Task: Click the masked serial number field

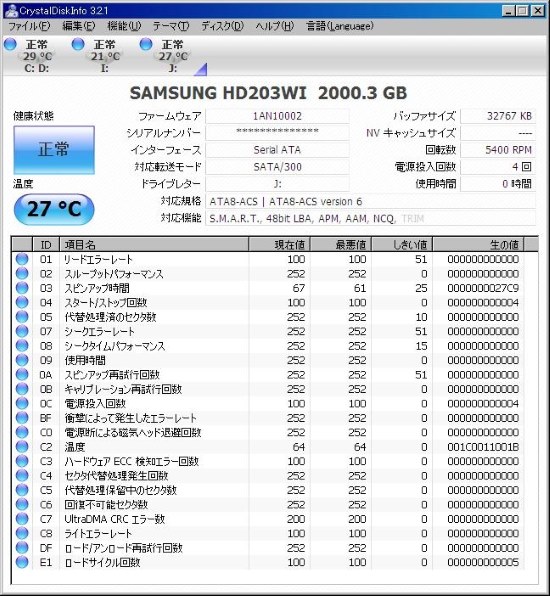Action: pos(277,133)
